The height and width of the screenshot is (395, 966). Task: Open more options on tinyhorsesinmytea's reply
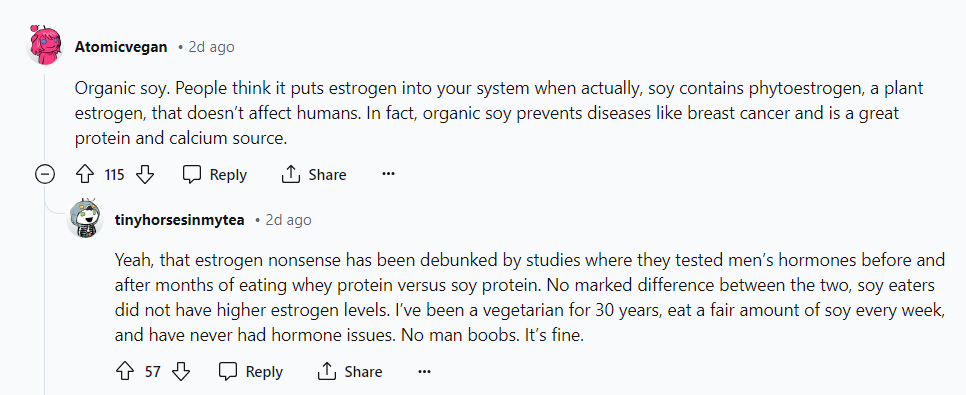click(x=424, y=372)
